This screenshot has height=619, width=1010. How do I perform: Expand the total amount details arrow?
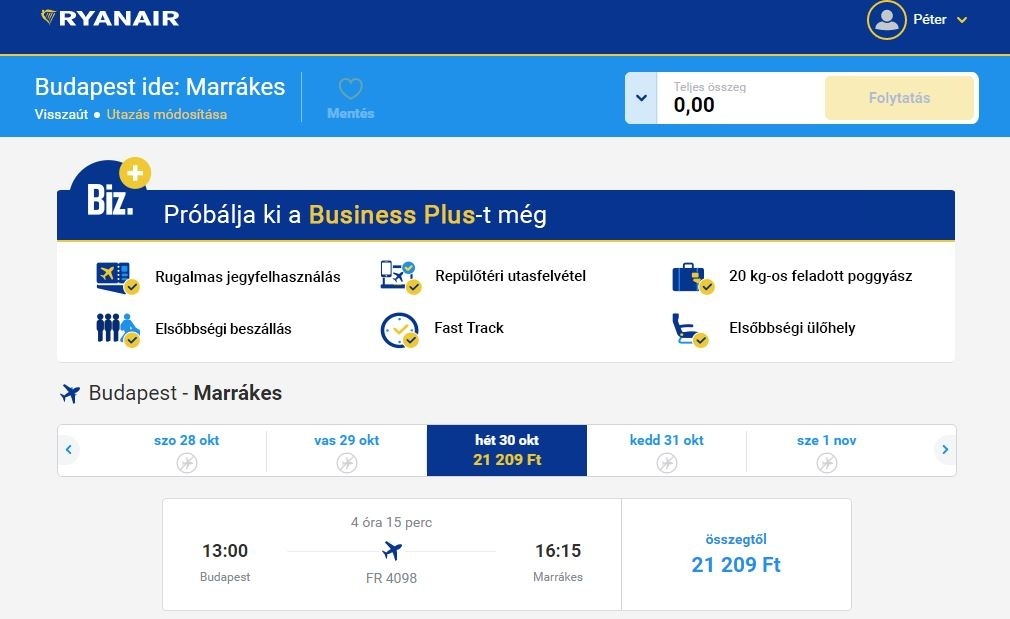click(641, 98)
